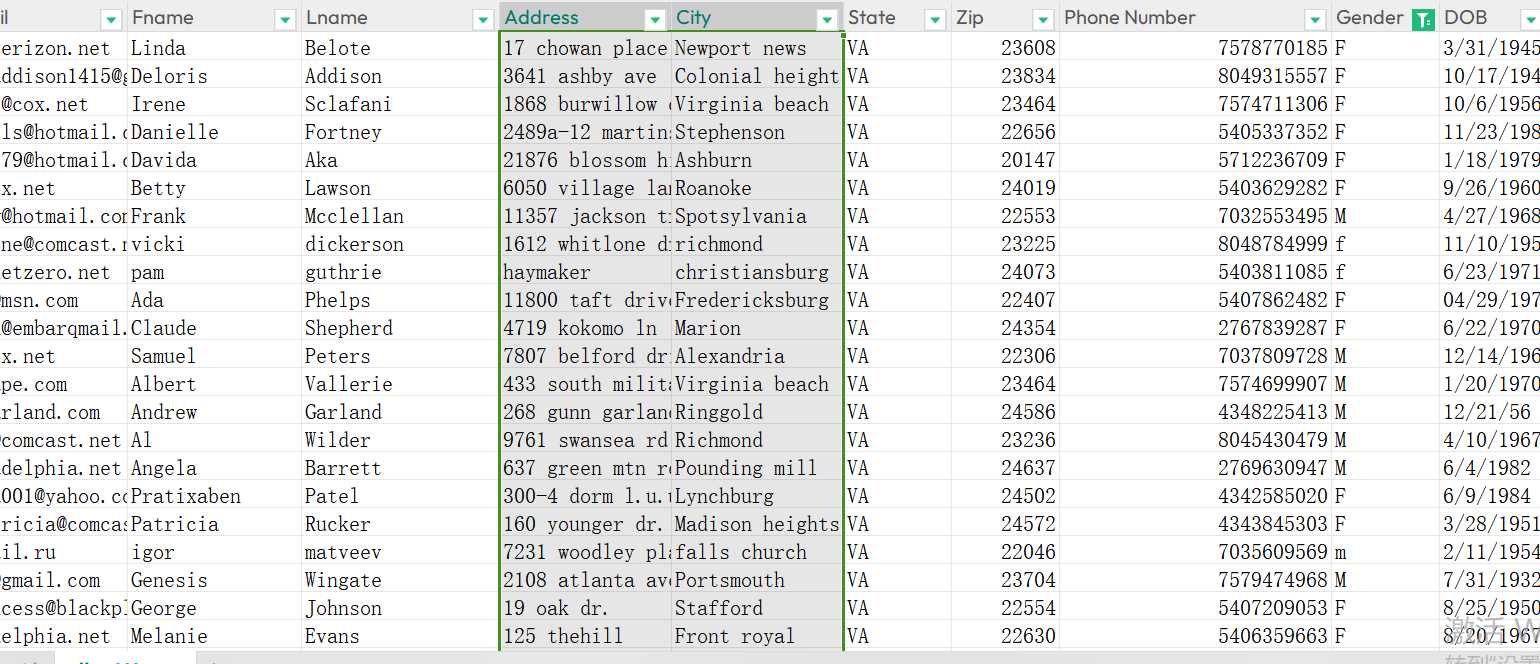
Task: Select the city cell Portsmouth
Action: (757, 580)
